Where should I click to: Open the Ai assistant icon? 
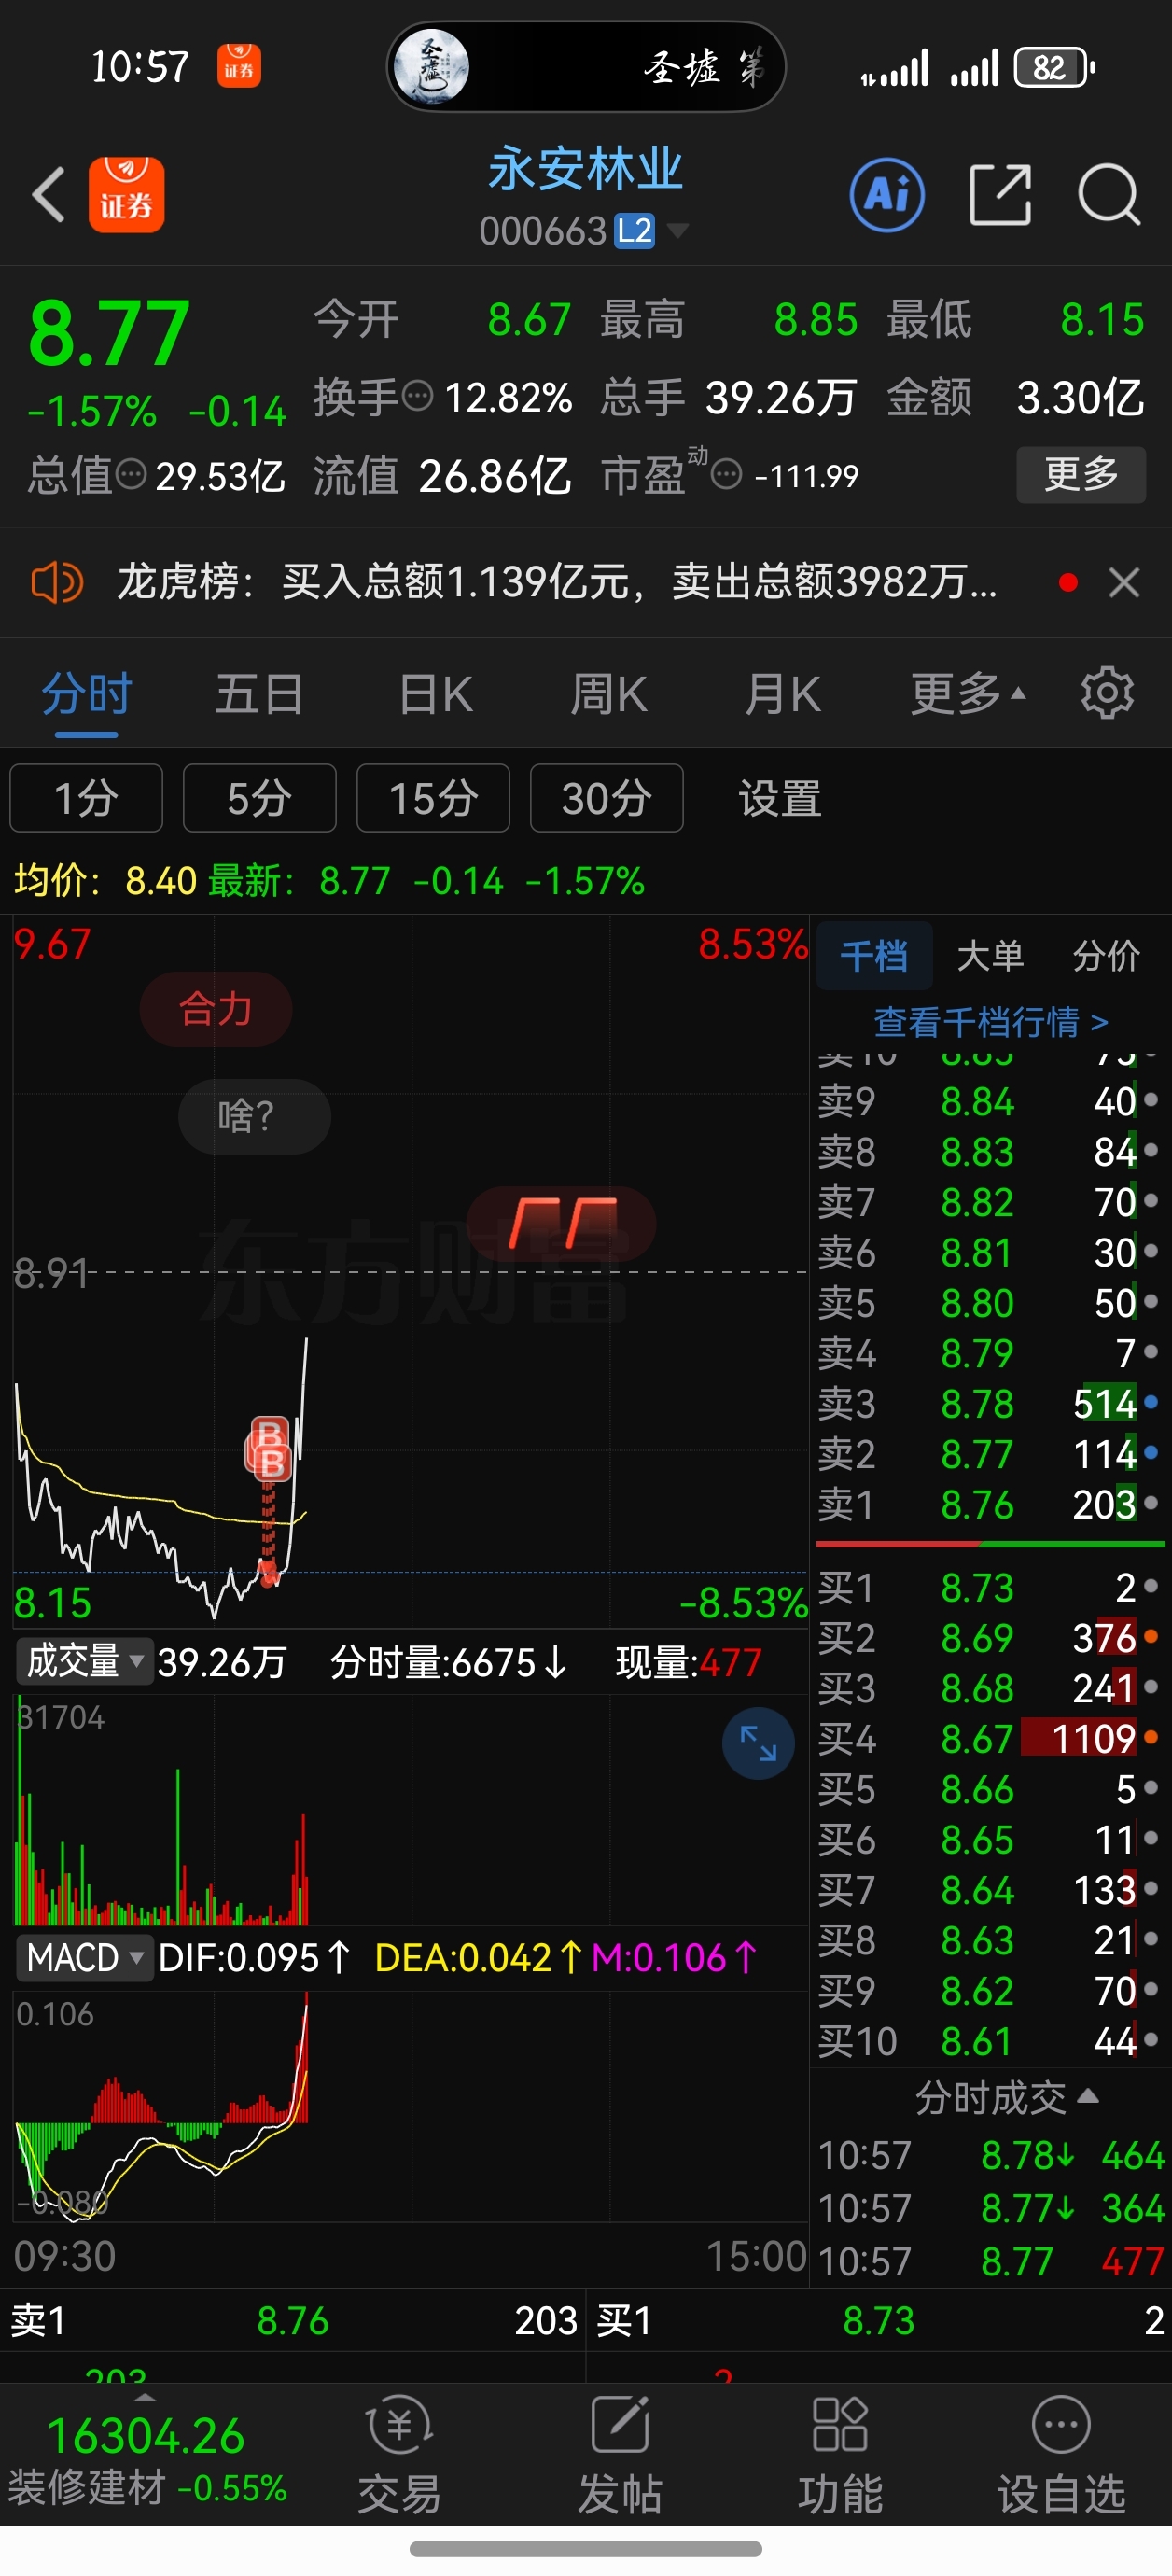pos(887,194)
